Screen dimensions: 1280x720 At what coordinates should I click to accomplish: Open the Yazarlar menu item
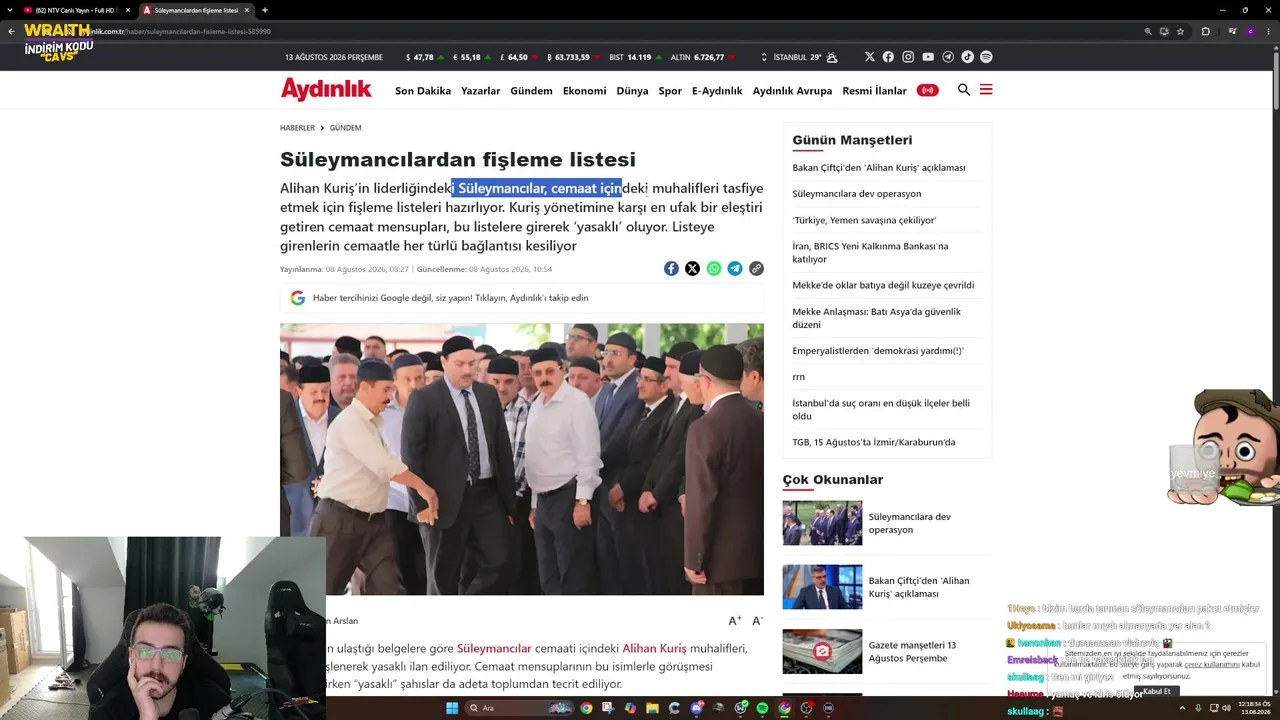point(480,91)
